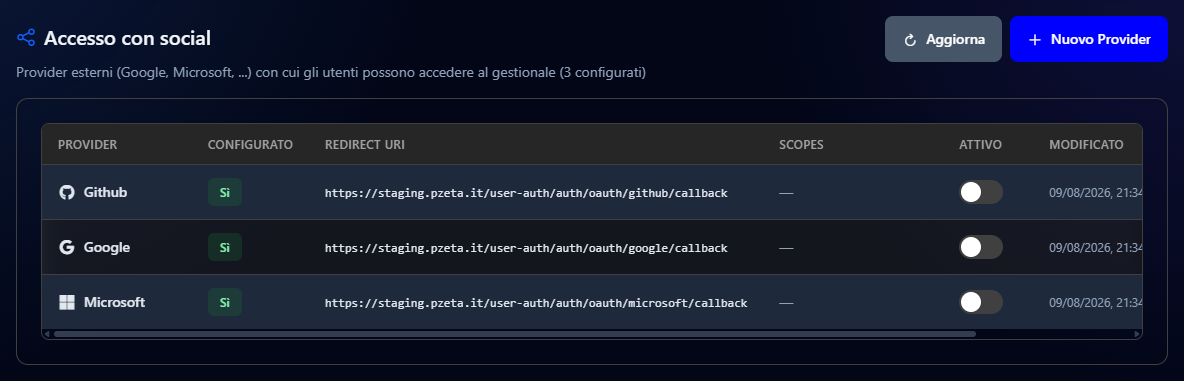Click the modified date in the Google row
The width and height of the screenshot is (1184, 381).
point(1096,248)
